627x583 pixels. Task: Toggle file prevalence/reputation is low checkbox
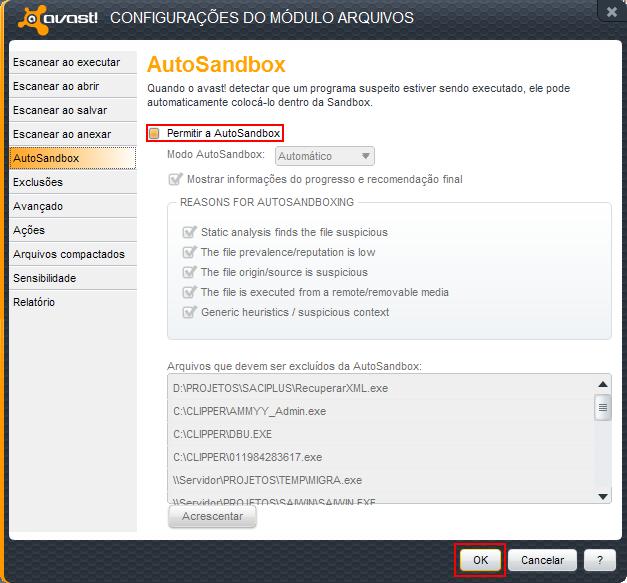(189, 252)
